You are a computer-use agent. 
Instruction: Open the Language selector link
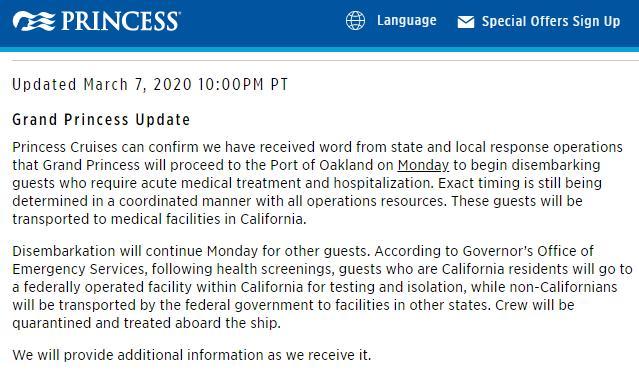click(407, 20)
